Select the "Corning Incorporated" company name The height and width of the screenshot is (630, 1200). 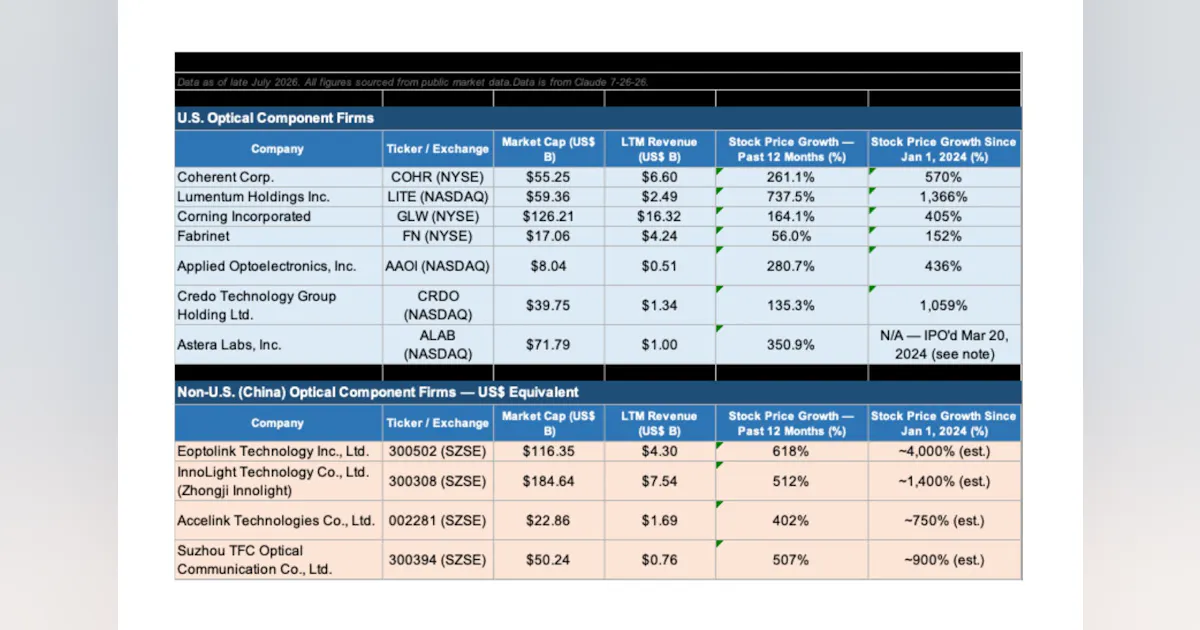(244, 216)
